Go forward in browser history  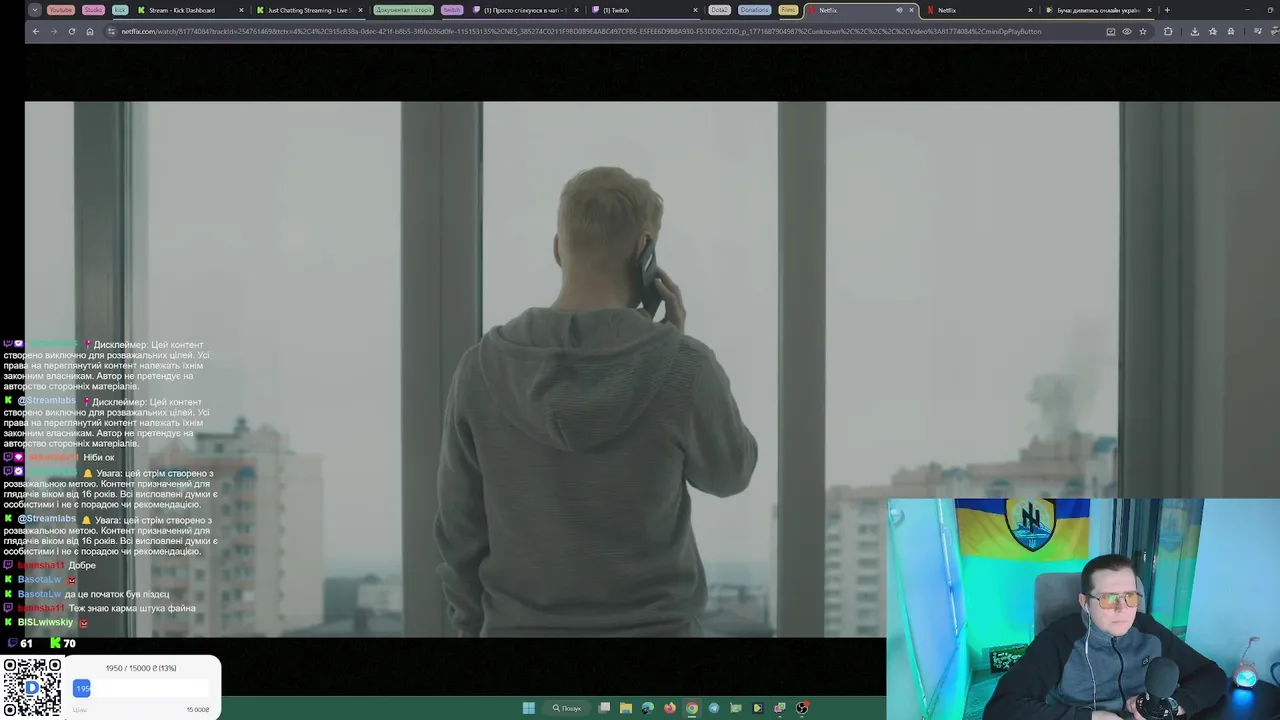pyautogui.click(x=53, y=31)
